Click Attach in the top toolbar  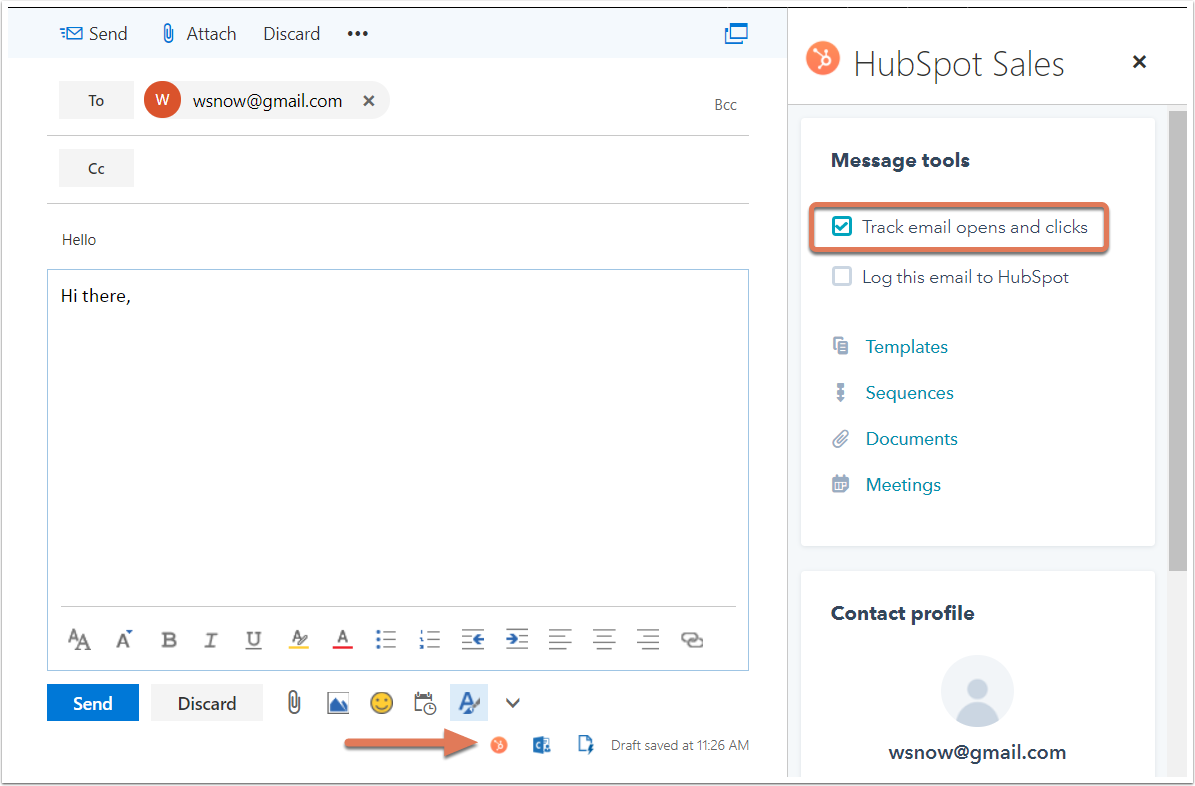coord(199,34)
